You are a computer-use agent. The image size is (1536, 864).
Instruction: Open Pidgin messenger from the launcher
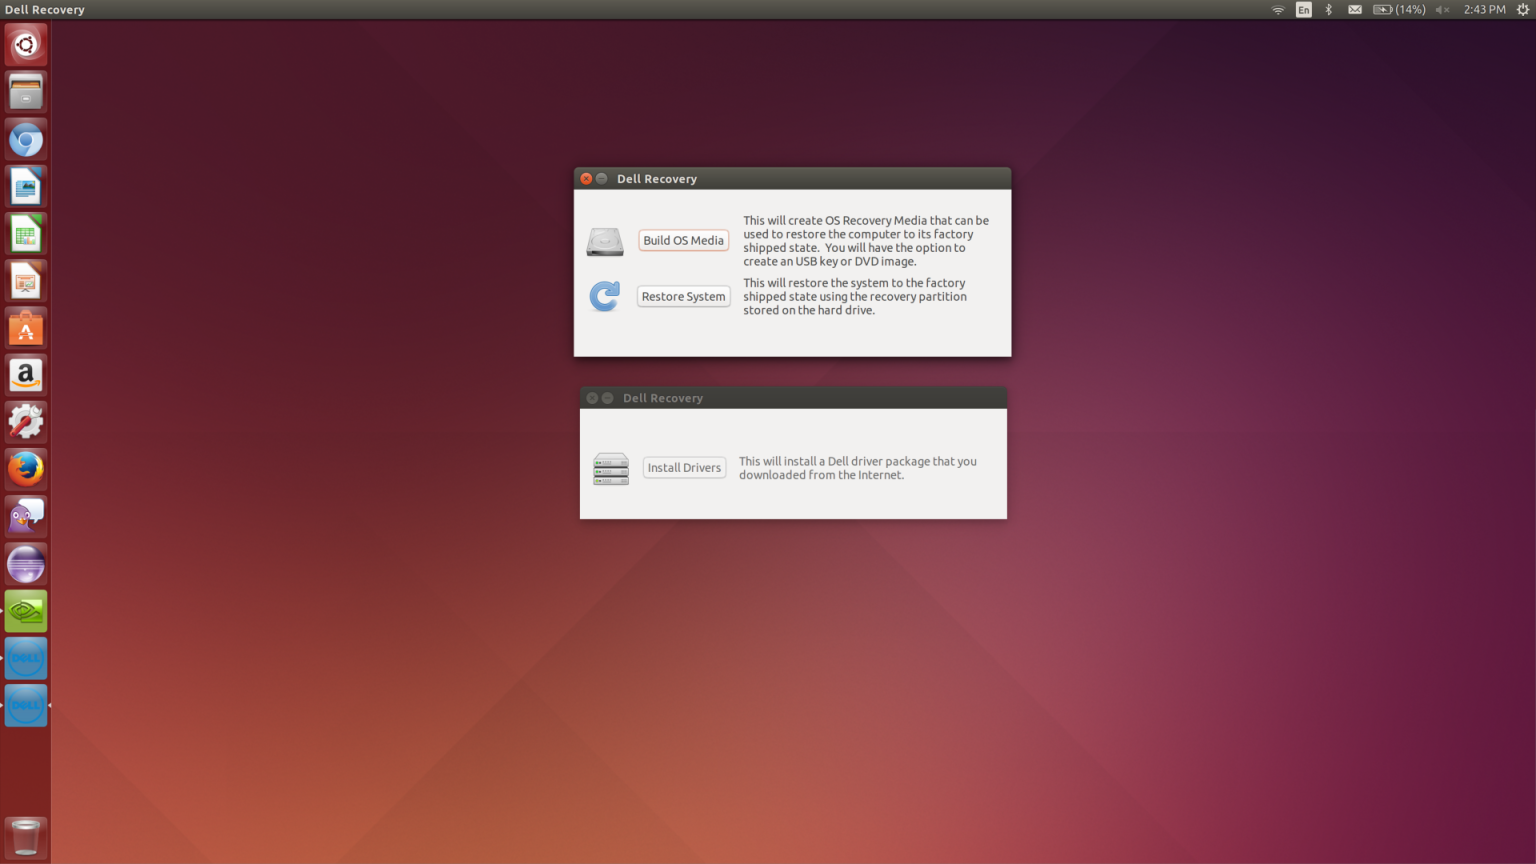pos(26,516)
